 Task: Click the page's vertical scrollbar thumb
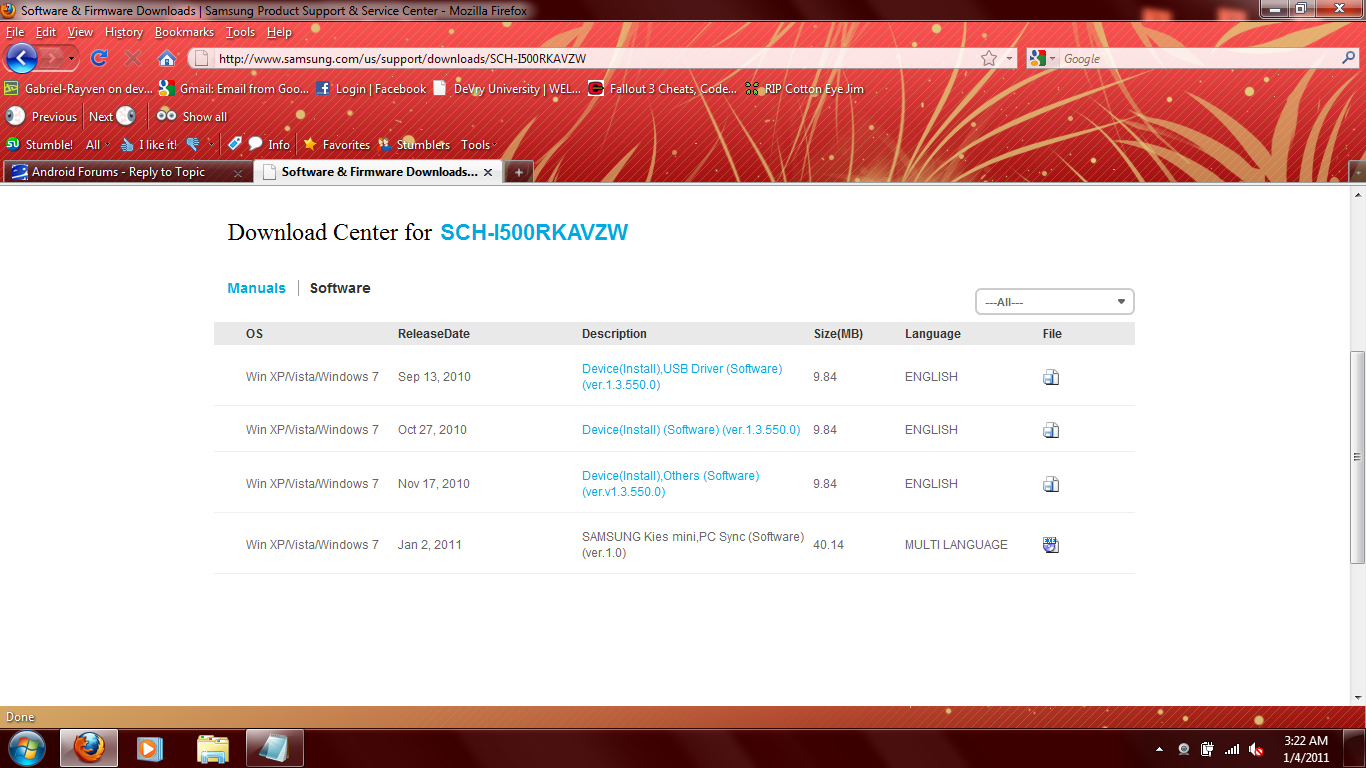(1357, 457)
